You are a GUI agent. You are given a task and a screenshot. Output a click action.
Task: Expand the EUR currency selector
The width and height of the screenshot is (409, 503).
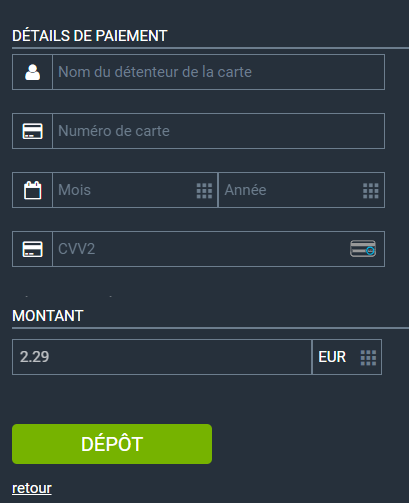(347, 357)
